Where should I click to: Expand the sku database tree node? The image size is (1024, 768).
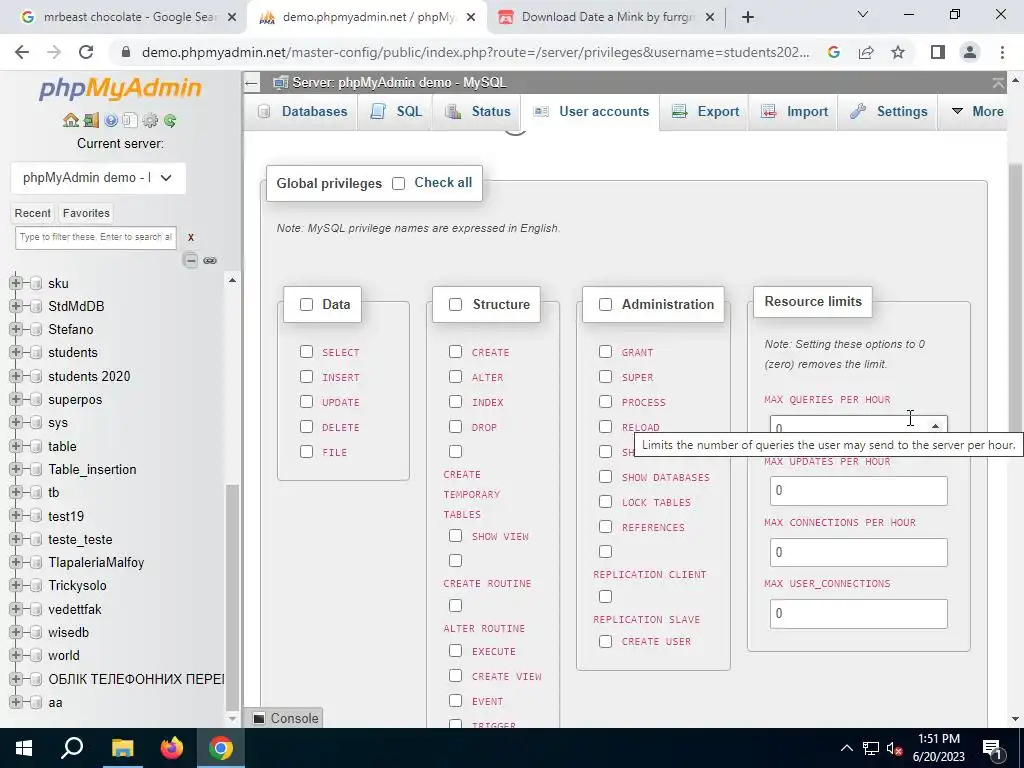(16, 283)
